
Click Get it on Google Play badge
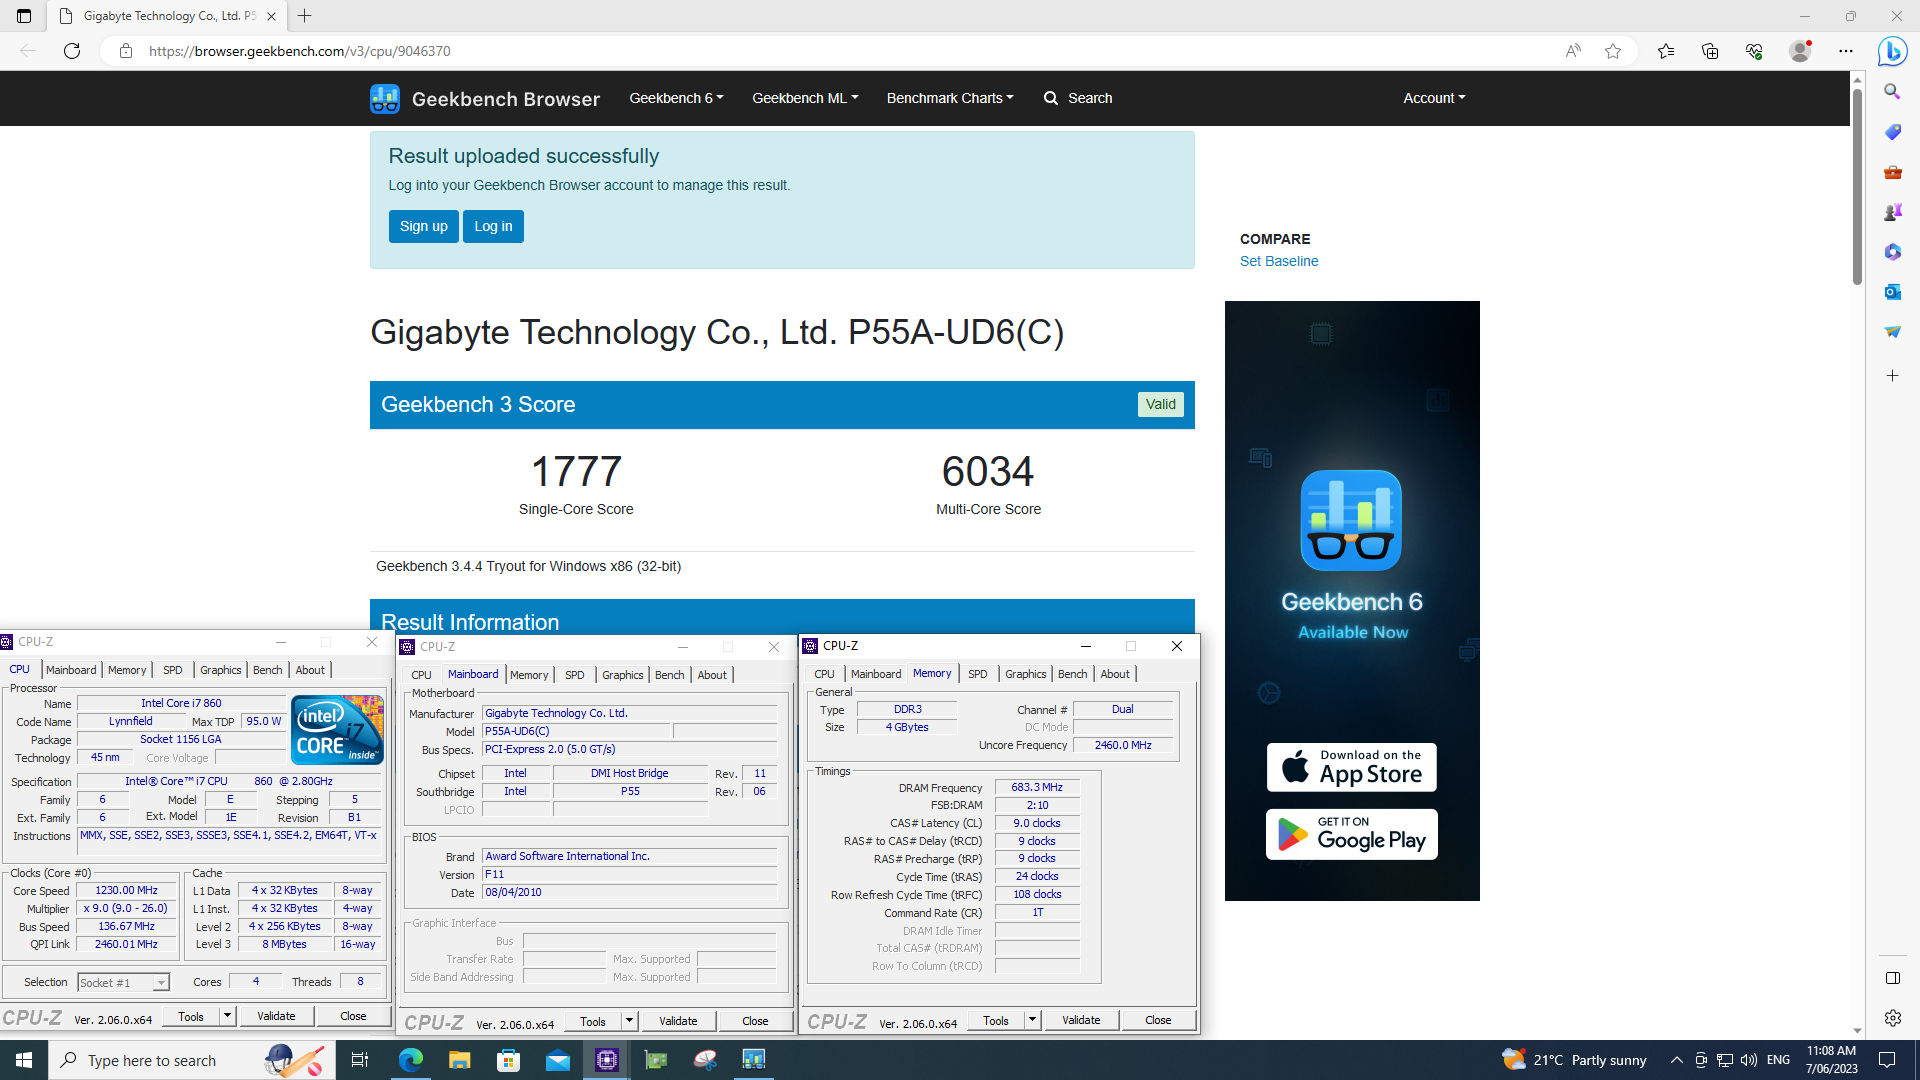point(1352,834)
